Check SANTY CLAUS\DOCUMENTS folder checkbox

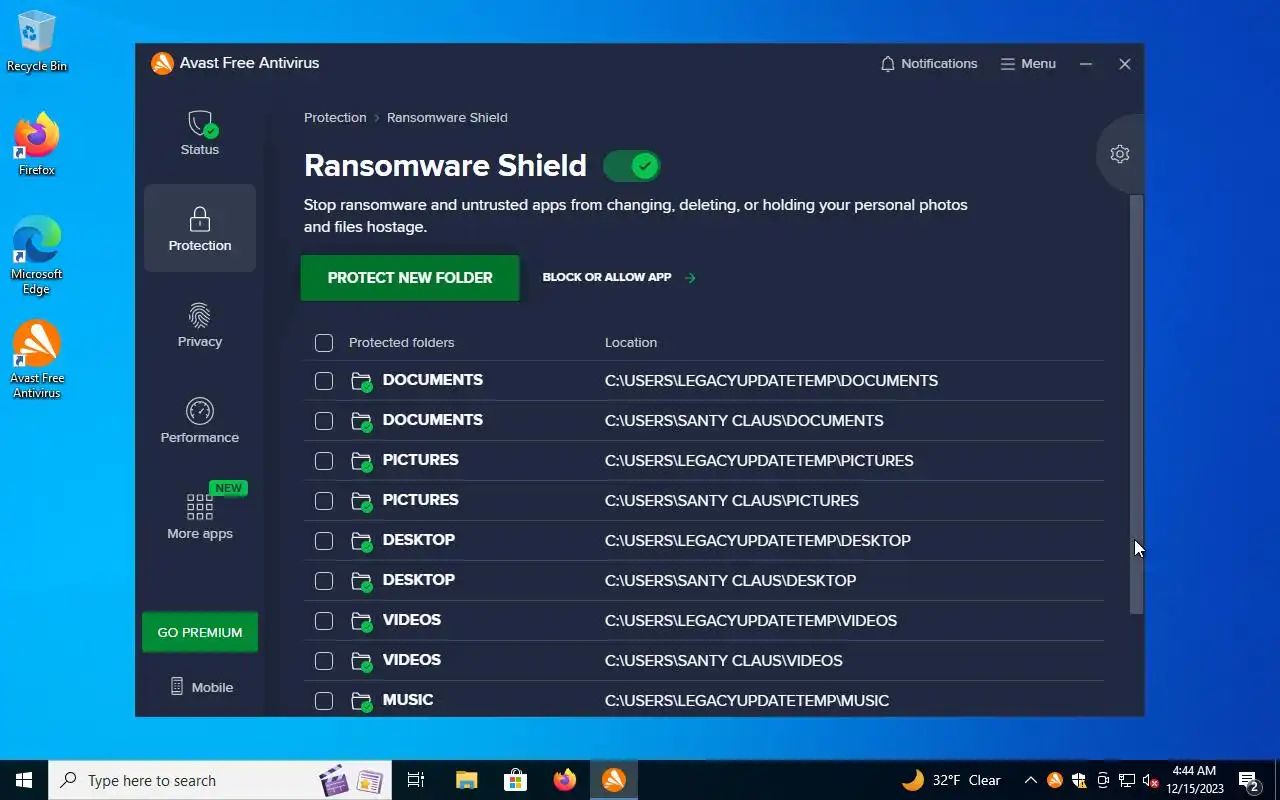point(324,421)
